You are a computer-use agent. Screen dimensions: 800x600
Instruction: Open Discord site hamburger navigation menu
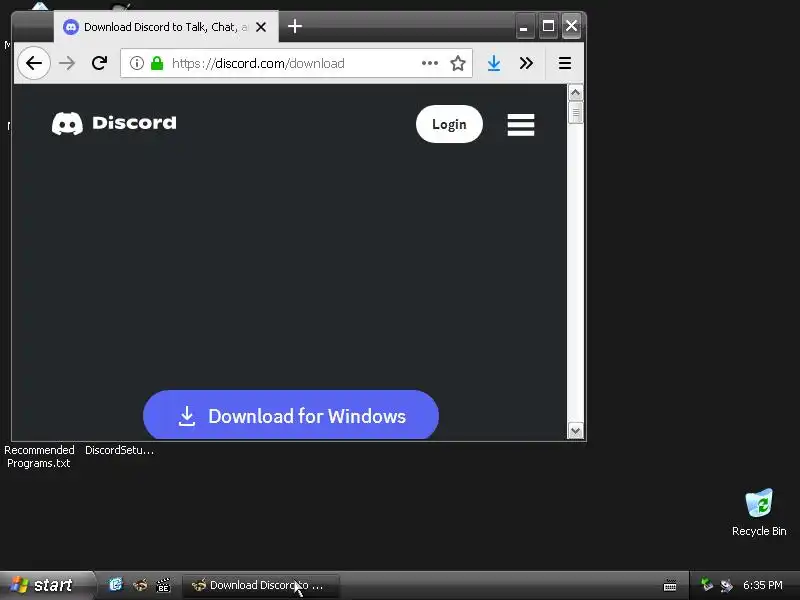(x=520, y=124)
